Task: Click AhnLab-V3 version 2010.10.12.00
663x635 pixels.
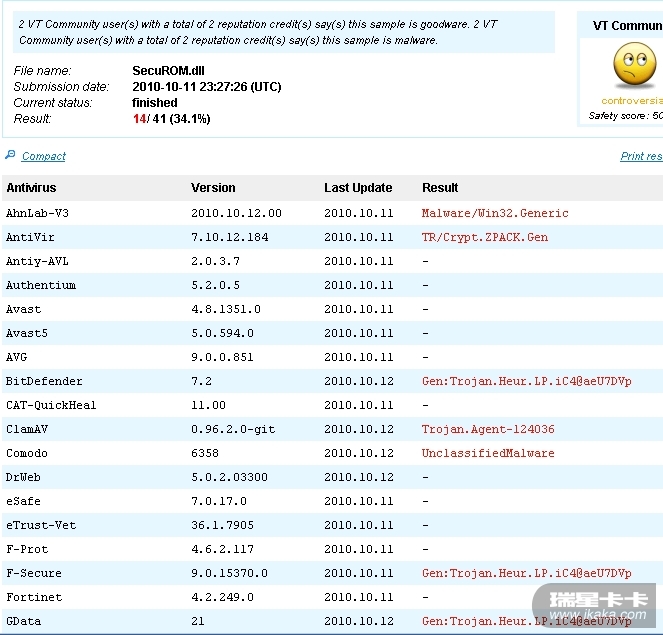Action: tap(236, 213)
